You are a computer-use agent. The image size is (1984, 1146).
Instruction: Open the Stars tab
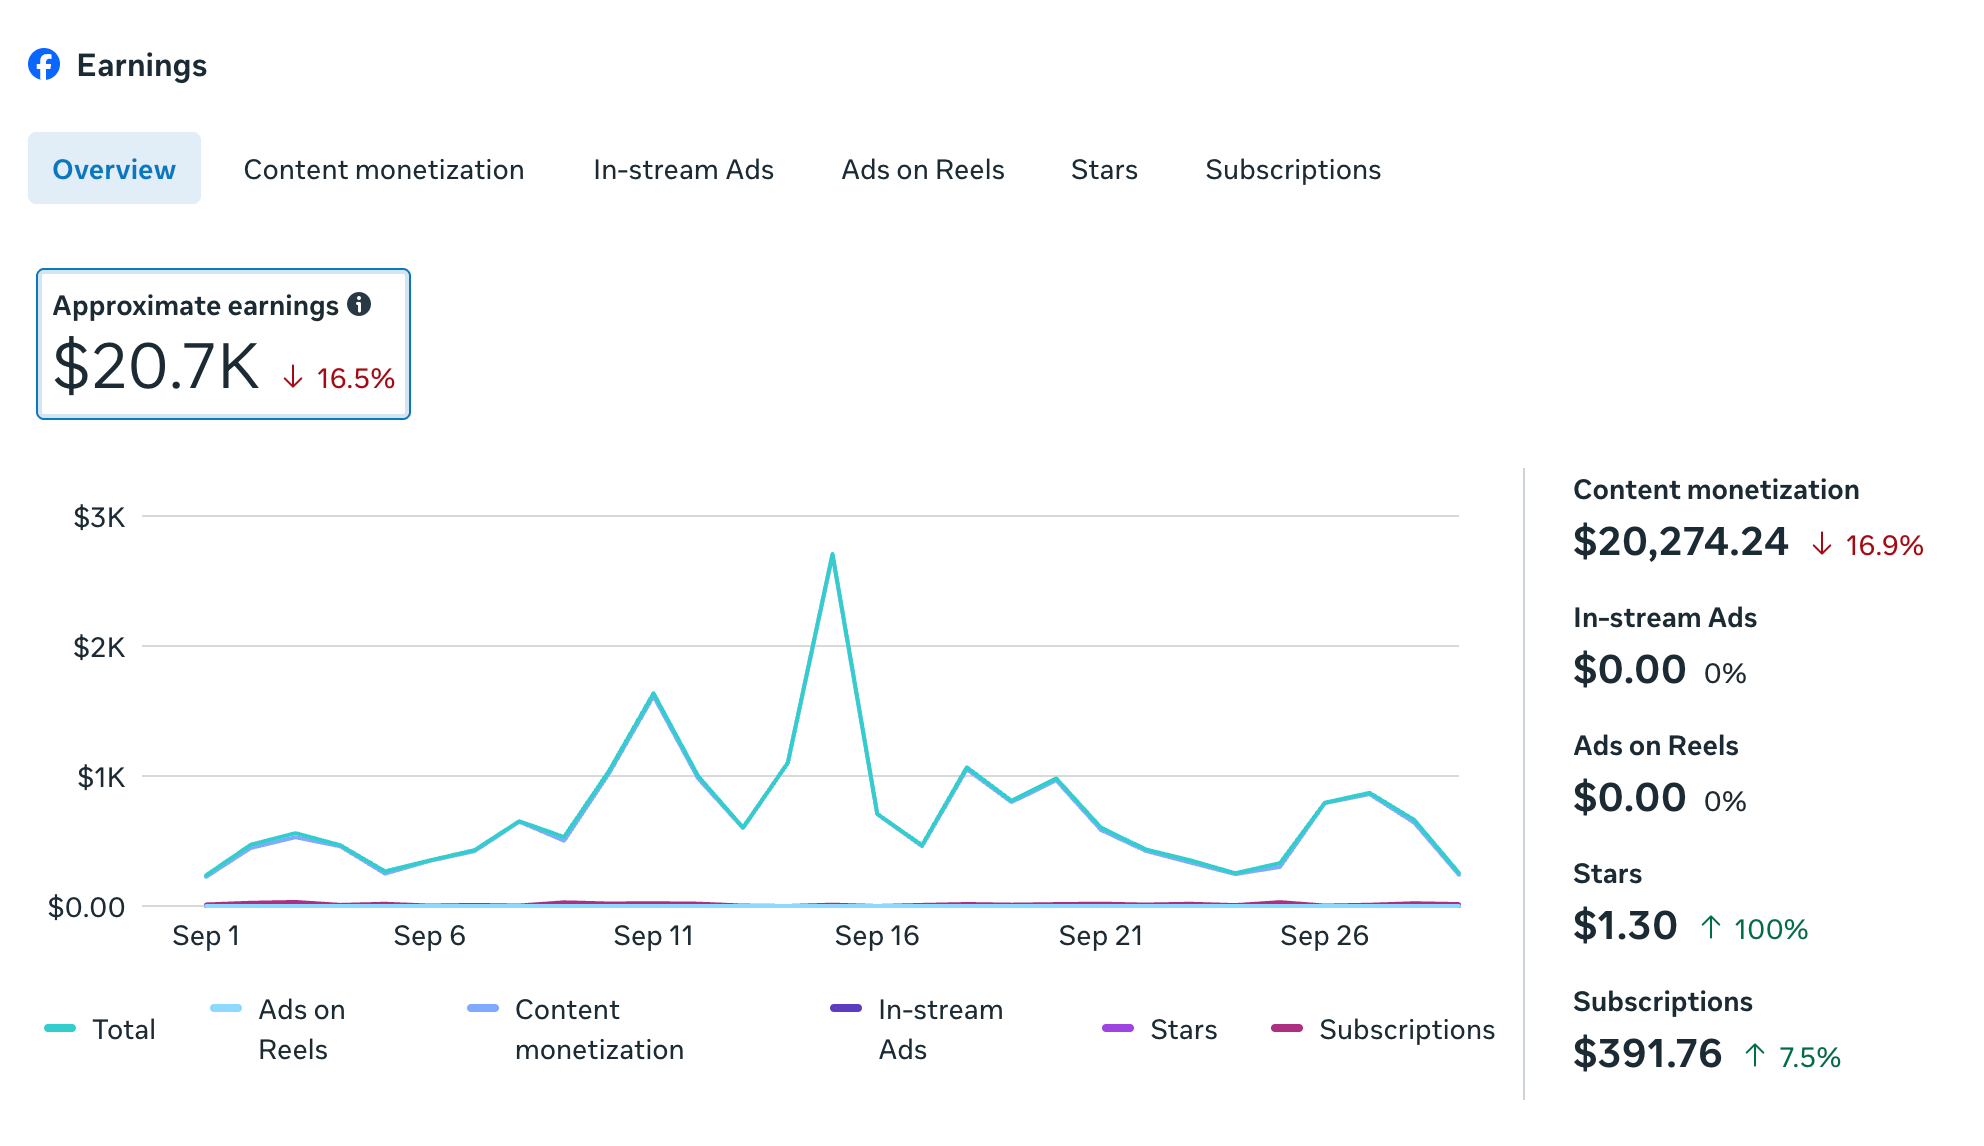tap(1104, 169)
